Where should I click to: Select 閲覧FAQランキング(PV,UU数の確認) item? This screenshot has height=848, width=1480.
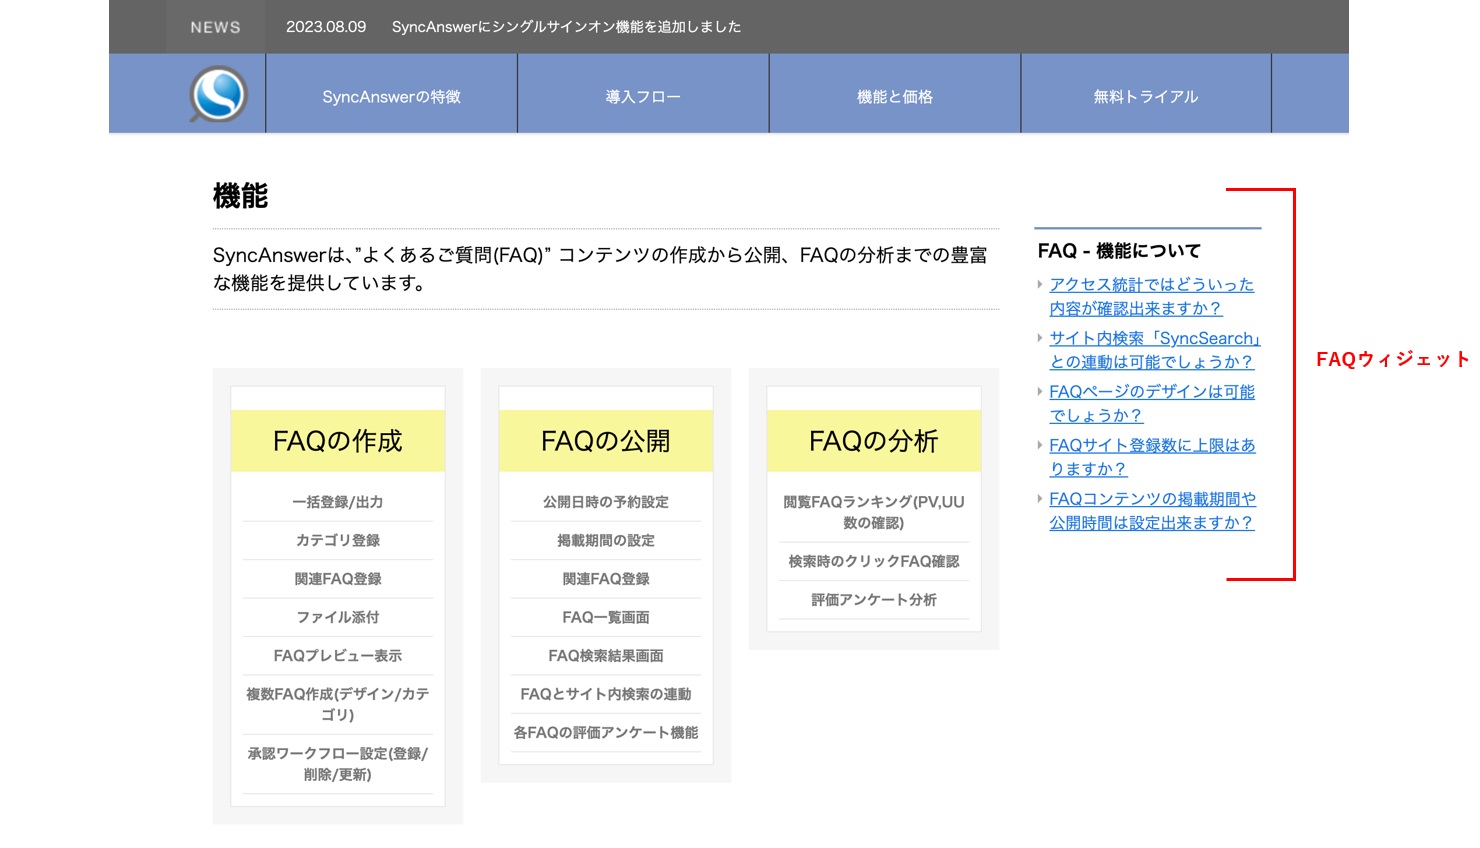pos(874,512)
